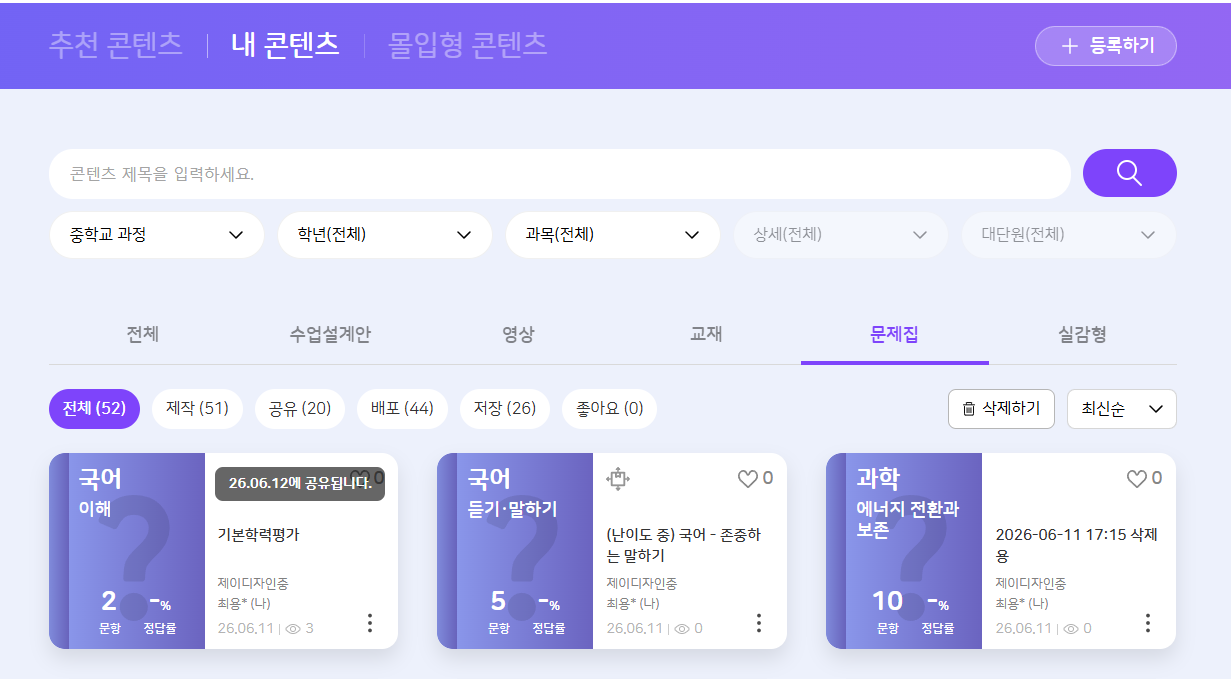1231x679 pixels.
Task: Open the 최신순 sort dropdown
Action: (x=1122, y=409)
